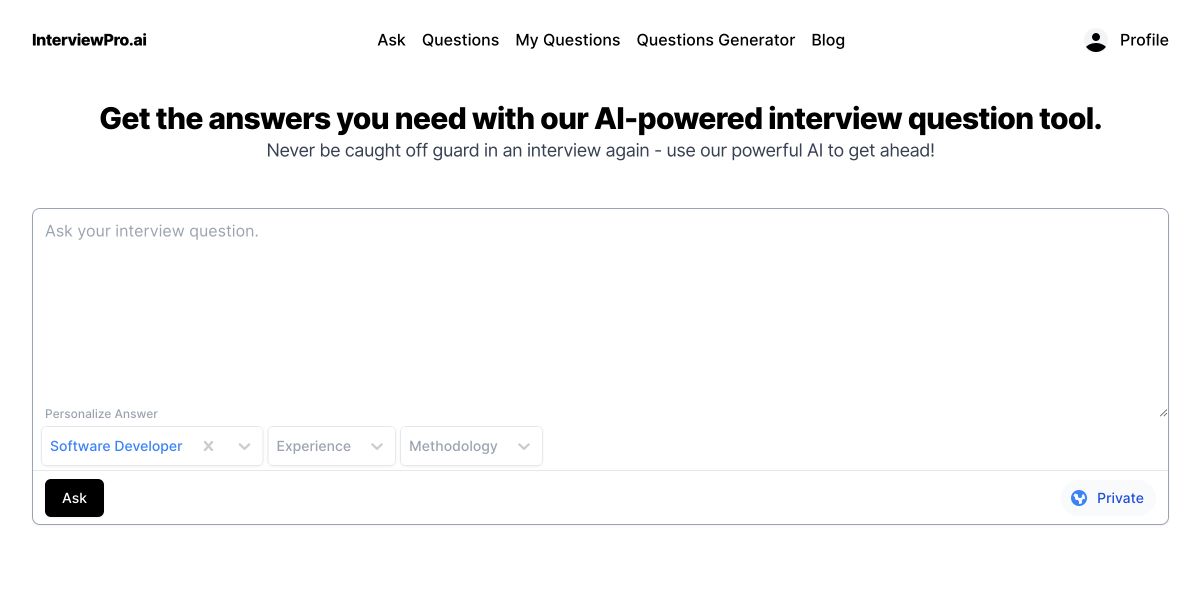
Task: Expand the Software Developer role dropdown arrow
Action: [x=244, y=446]
